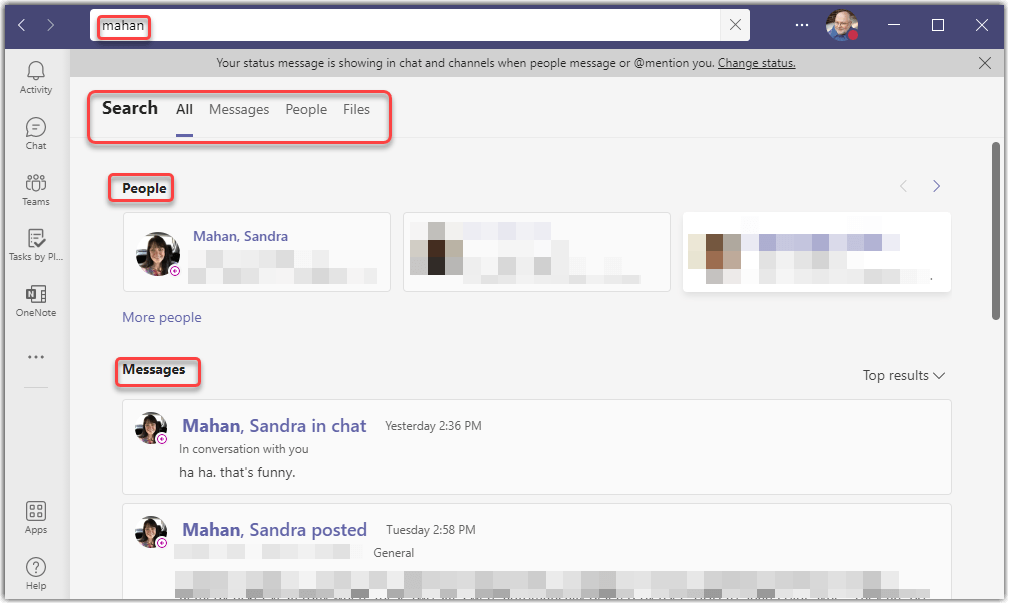The height and width of the screenshot is (604, 1009).
Task: Switch to the Files tab
Action: click(x=356, y=110)
